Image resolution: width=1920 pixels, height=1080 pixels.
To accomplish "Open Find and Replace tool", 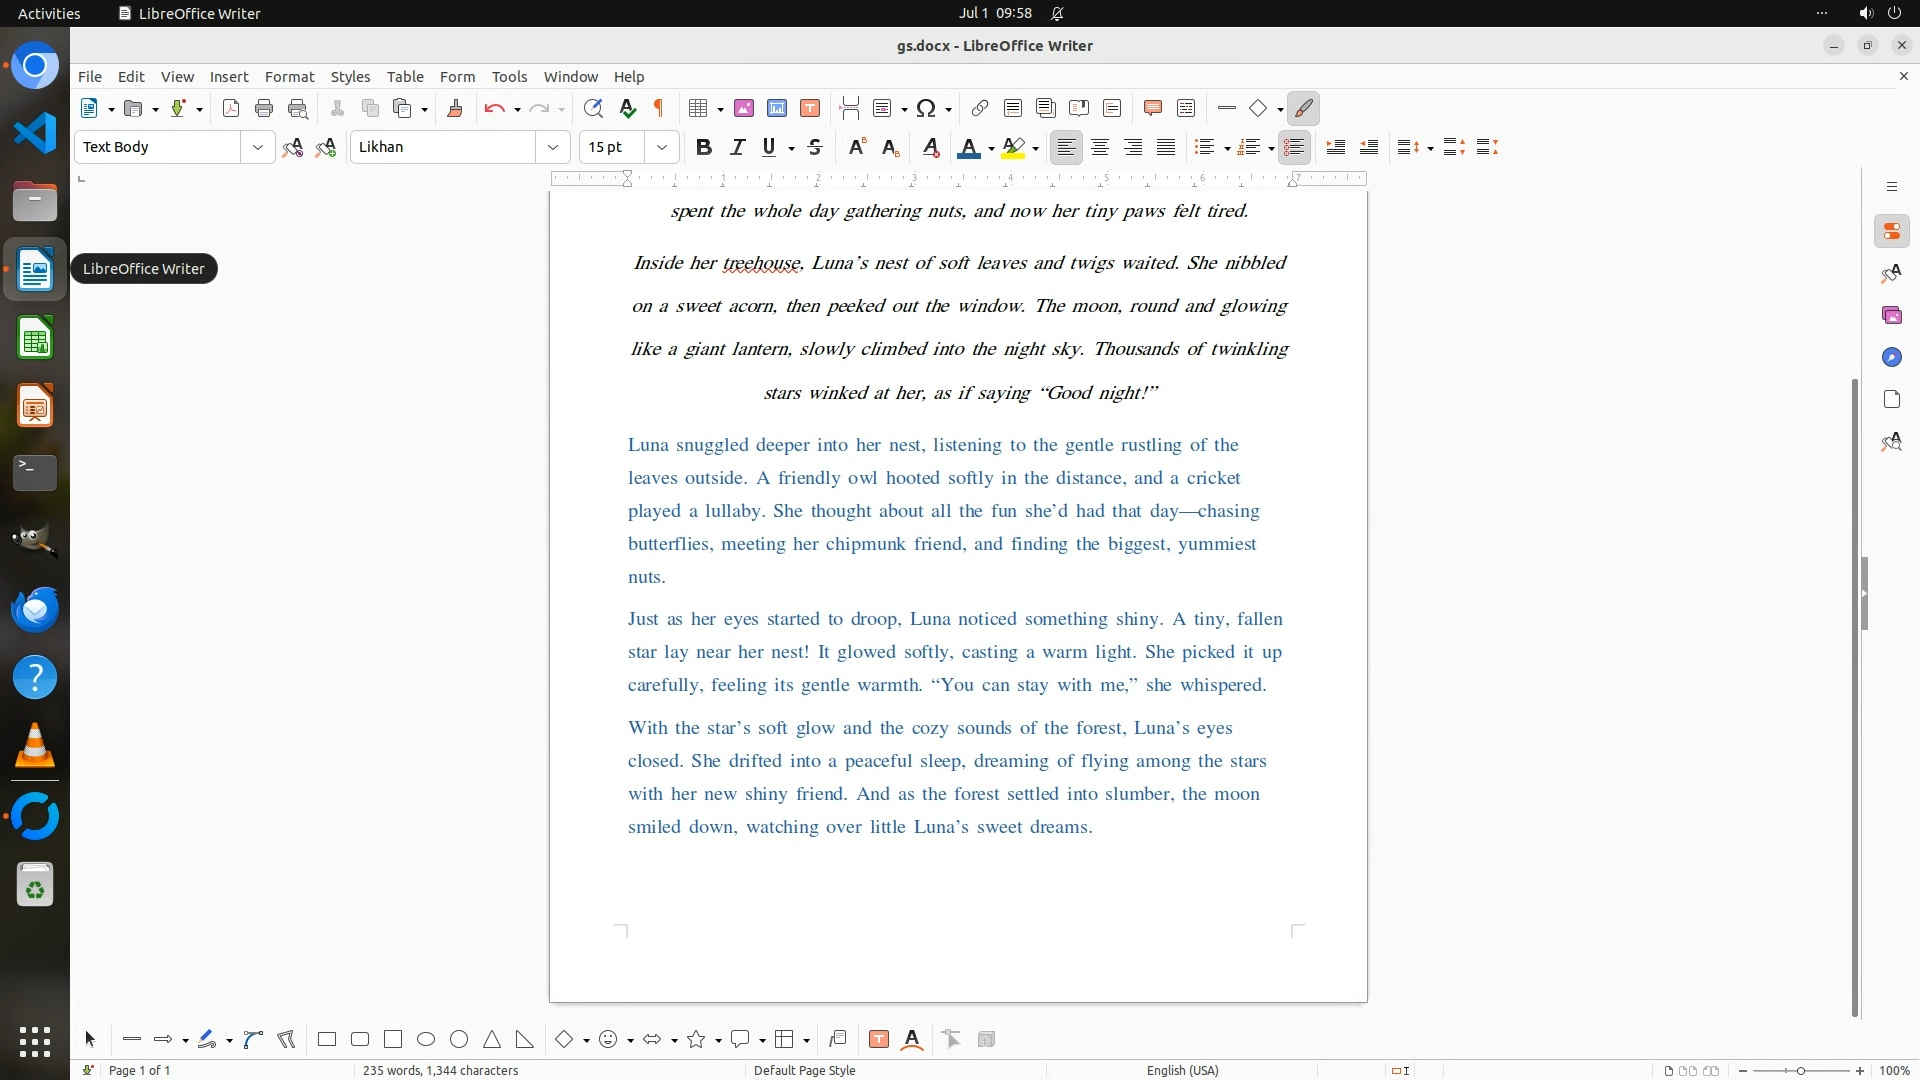I will 593,109.
